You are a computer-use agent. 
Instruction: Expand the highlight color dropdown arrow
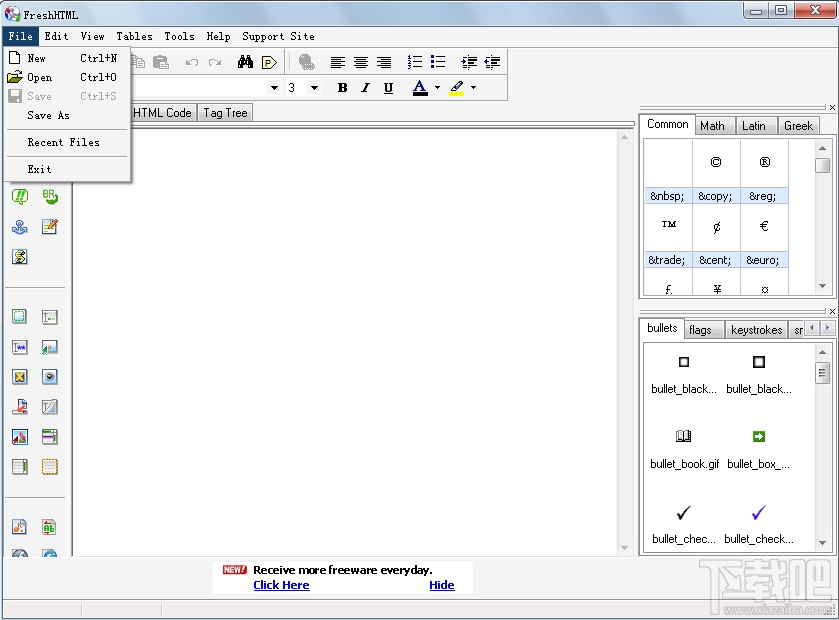(x=473, y=88)
